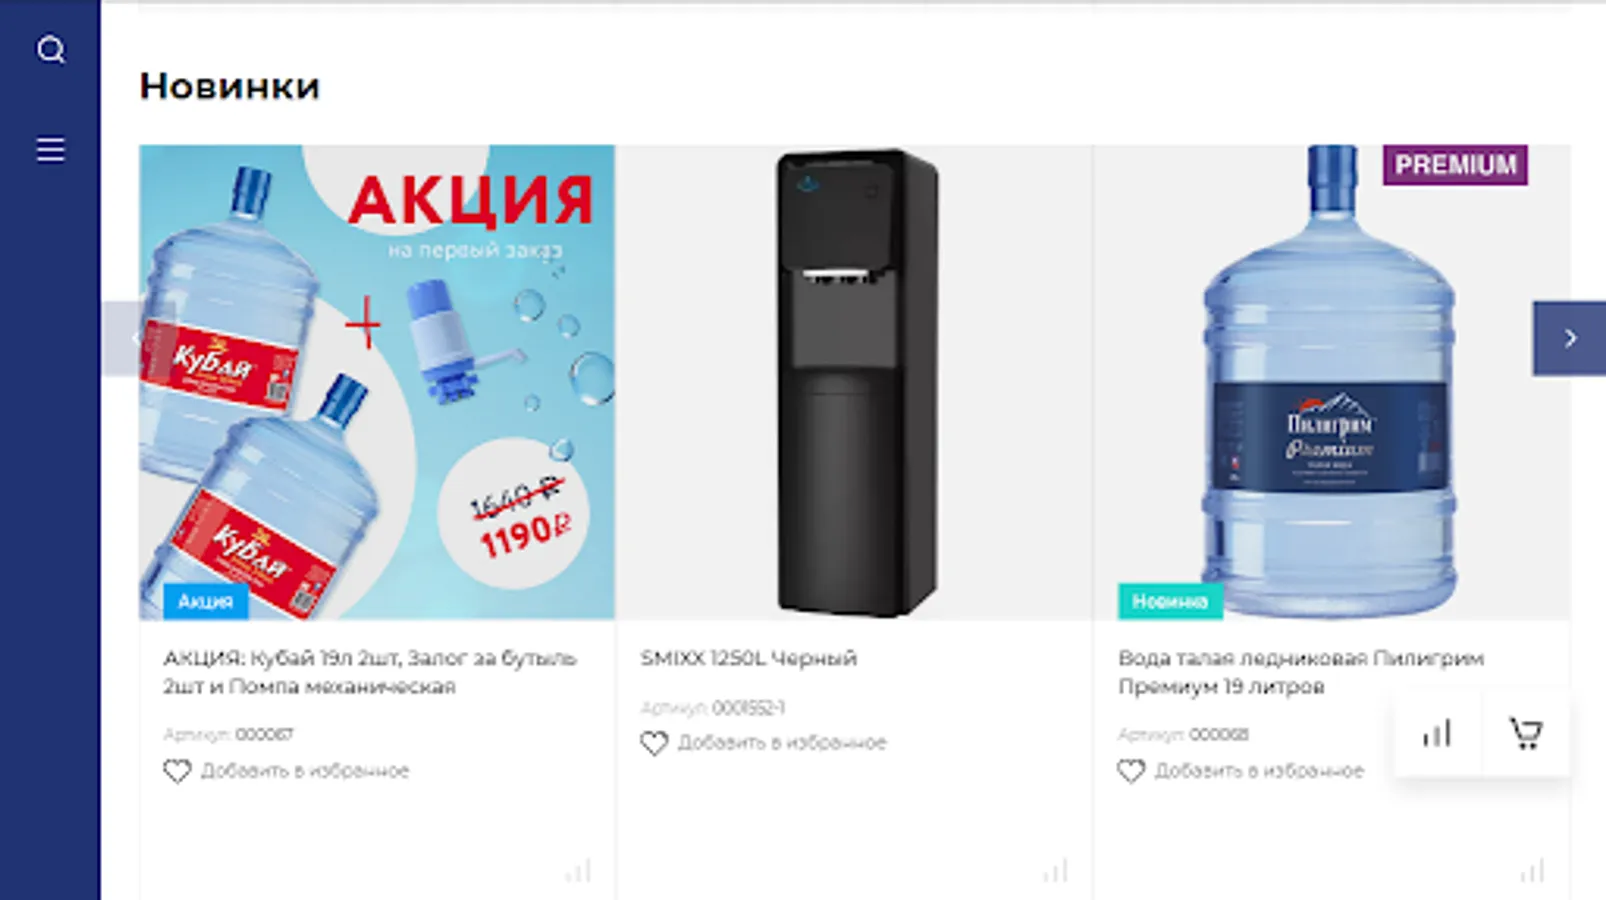Open the search icon in sidebar
Image resolution: width=1606 pixels, height=900 pixels.
(51, 49)
